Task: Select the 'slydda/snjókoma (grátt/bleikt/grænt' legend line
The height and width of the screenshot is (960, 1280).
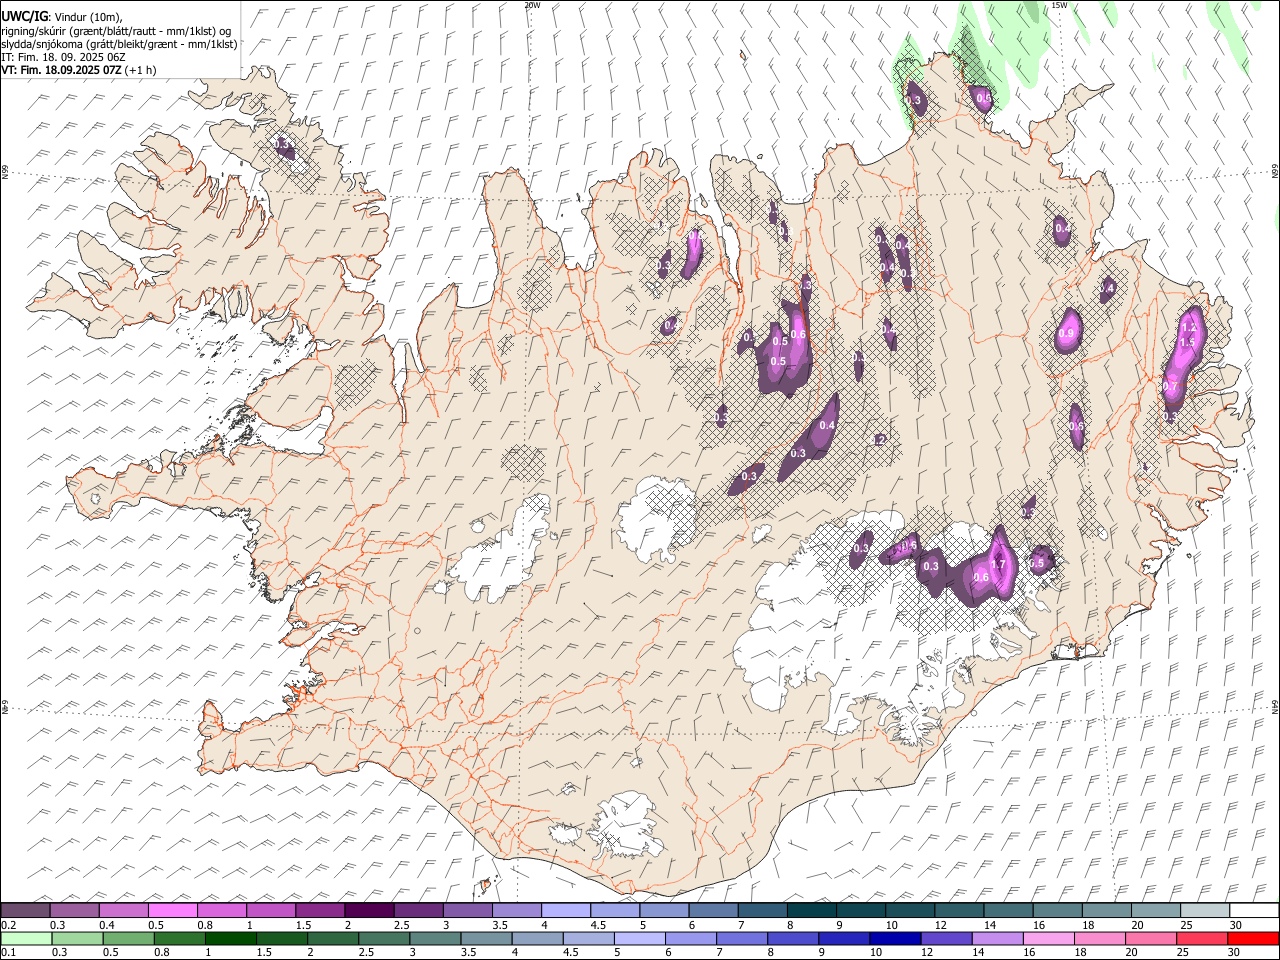Action: [119, 44]
